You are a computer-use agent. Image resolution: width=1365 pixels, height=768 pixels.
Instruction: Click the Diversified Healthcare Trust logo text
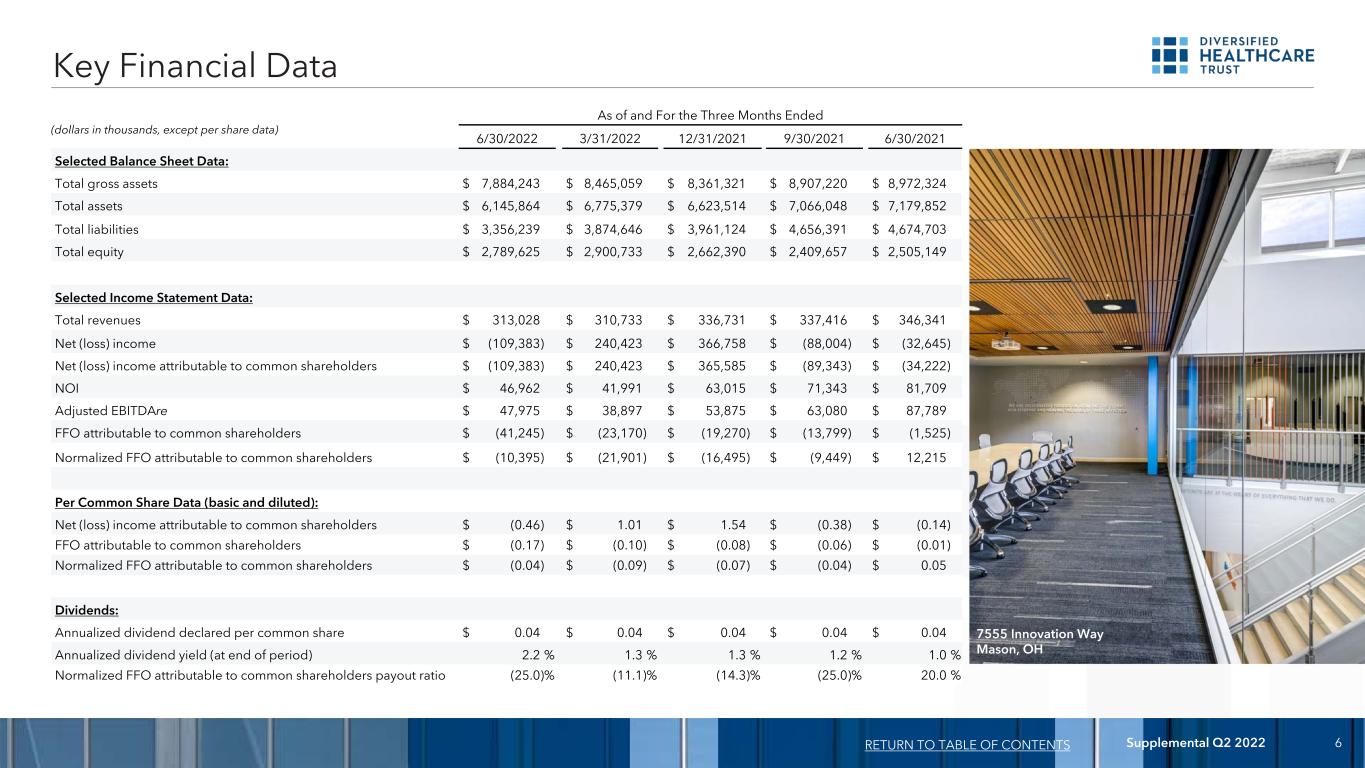1257,55
